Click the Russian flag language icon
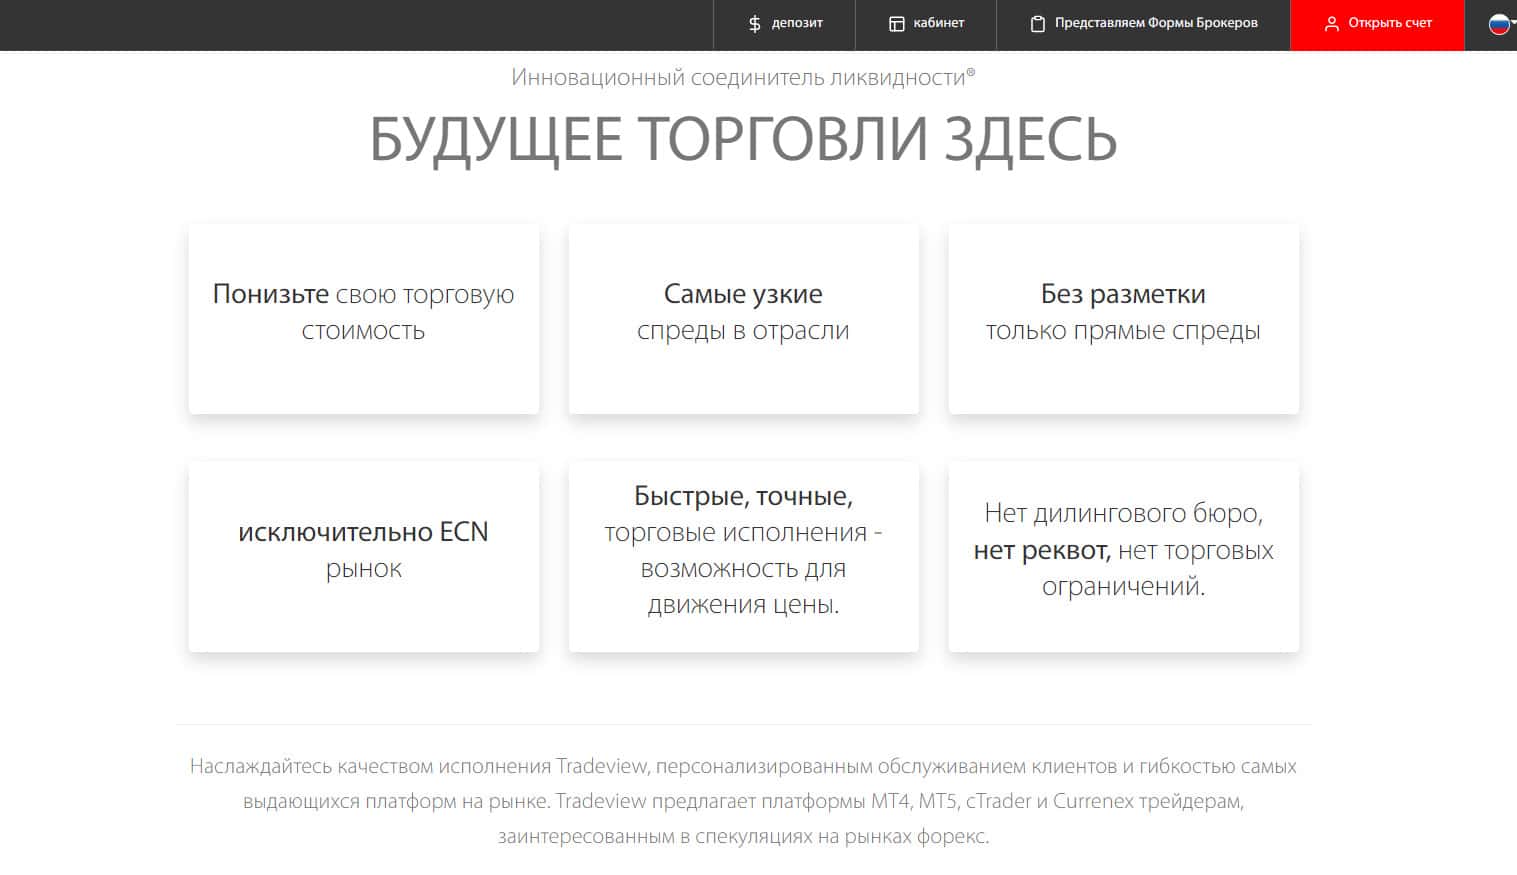 [x=1498, y=24]
